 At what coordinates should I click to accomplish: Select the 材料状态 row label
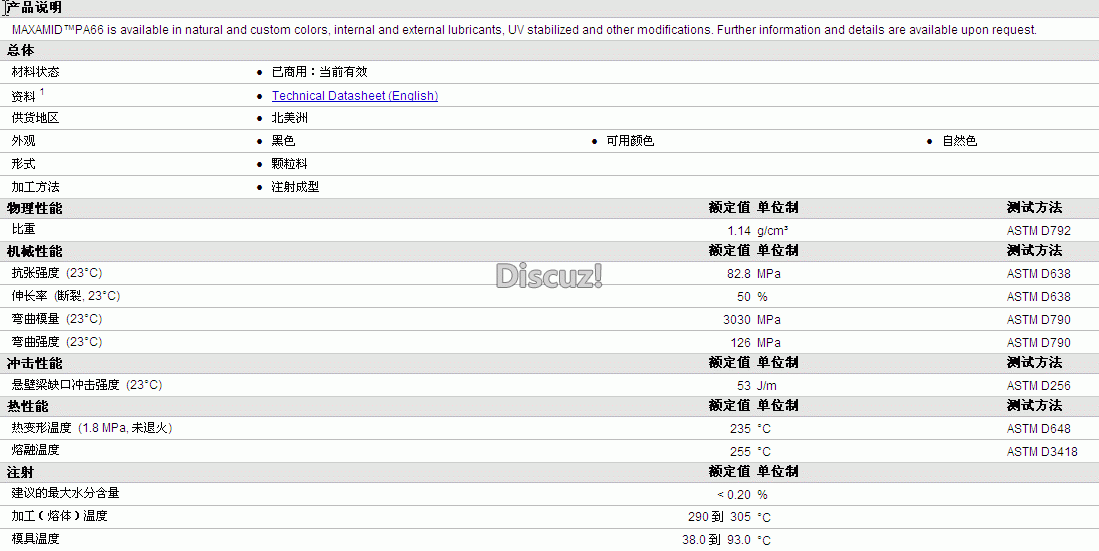36,72
